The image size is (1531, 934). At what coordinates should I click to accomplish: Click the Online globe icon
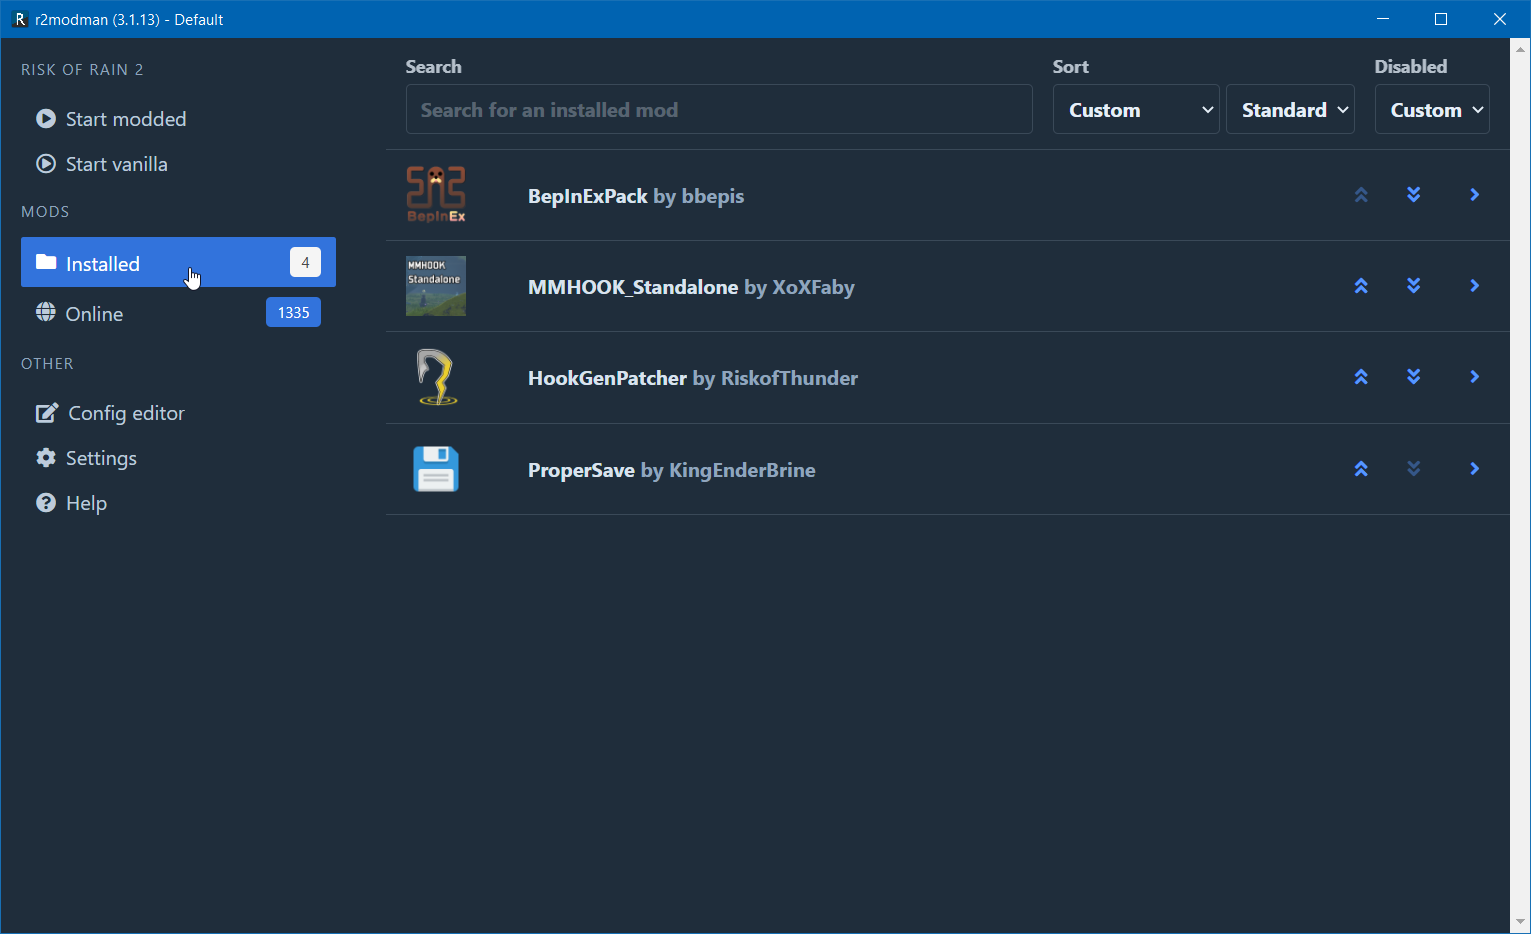(x=46, y=312)
